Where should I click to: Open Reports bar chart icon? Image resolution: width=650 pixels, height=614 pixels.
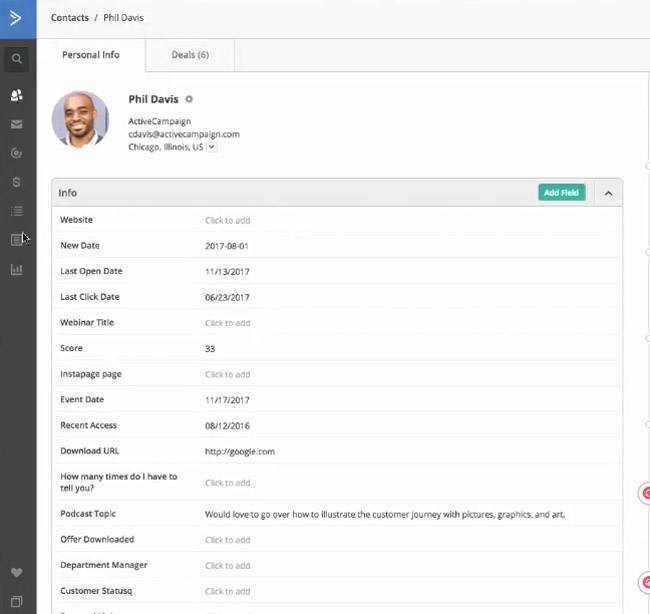pyautogui.click(x=16, y=269)
